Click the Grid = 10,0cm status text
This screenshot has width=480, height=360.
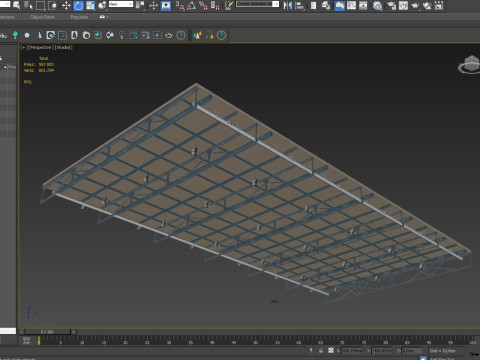[x=442, y=351]
